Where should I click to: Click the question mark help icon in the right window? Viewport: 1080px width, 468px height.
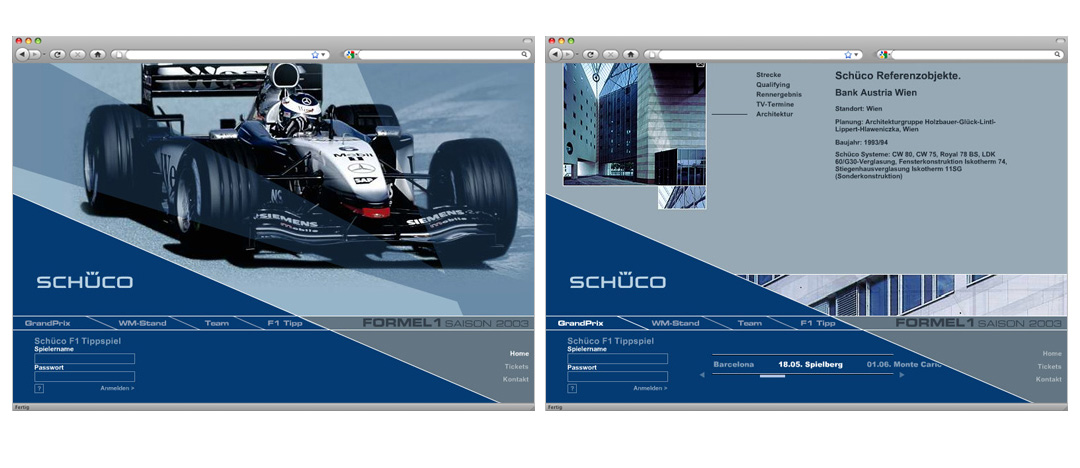pyautogui.click(x=572, y=389)
